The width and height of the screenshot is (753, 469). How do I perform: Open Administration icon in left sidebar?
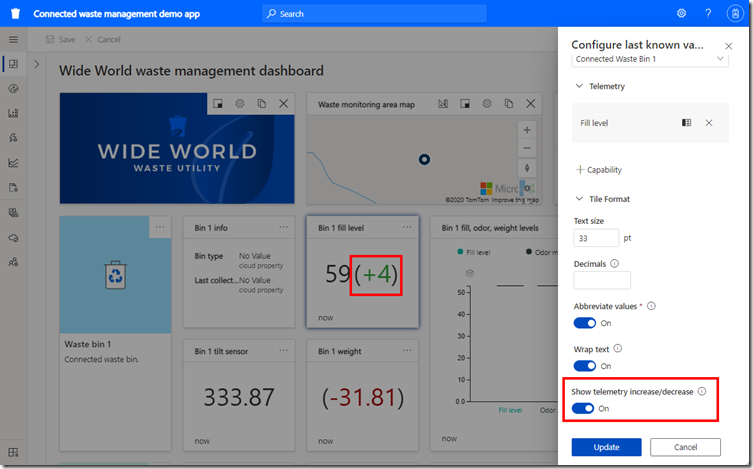click(x=13, y=262)
